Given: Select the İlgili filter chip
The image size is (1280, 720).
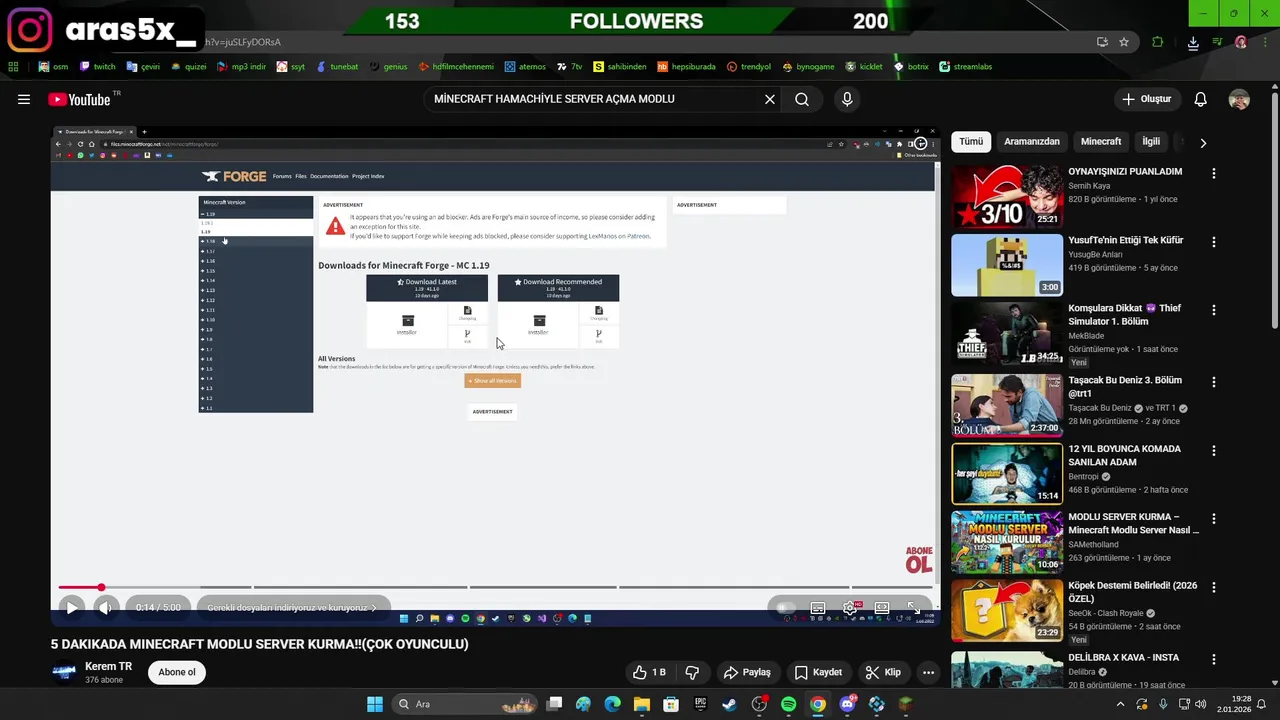Looking at the screenshot, I should click(1151, 141).
